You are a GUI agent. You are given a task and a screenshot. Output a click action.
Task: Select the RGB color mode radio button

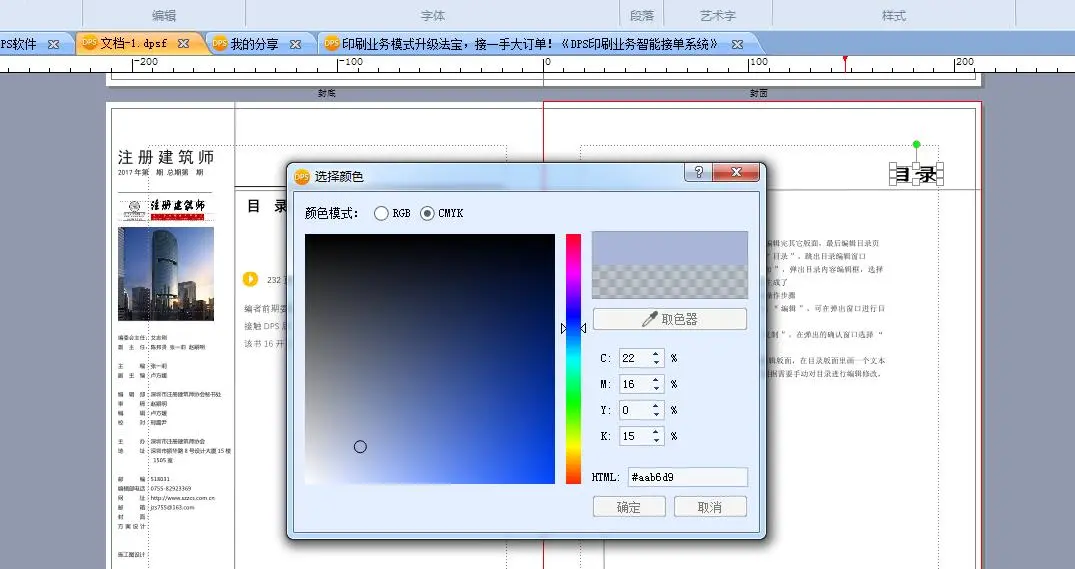tap(381, 213)
